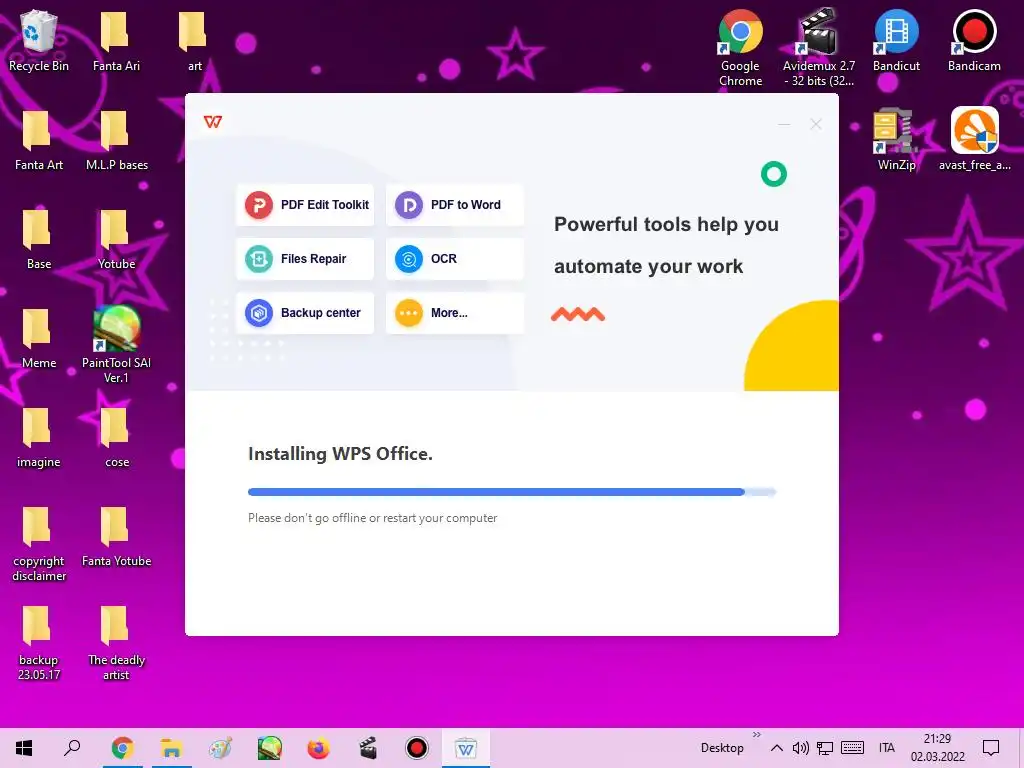This screenshot has height=768, width=1024.
Task: Select the Files Repair tool
Action: tap(305, 259)
